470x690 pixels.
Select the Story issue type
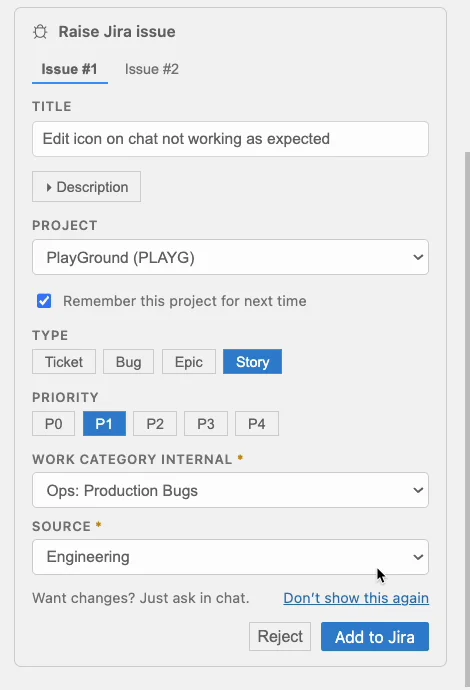pyautogui.click(x=253, y=362)
